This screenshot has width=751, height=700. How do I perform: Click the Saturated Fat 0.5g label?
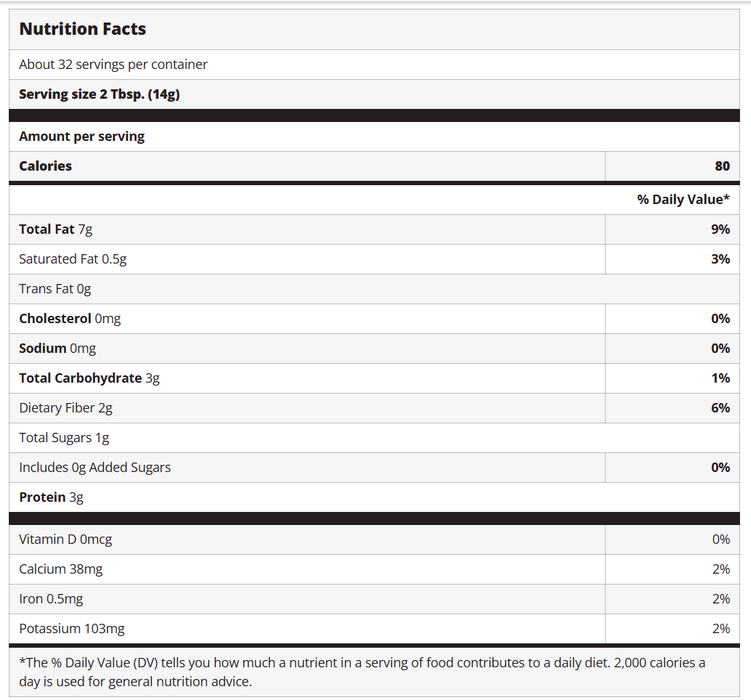click(73, 259)
